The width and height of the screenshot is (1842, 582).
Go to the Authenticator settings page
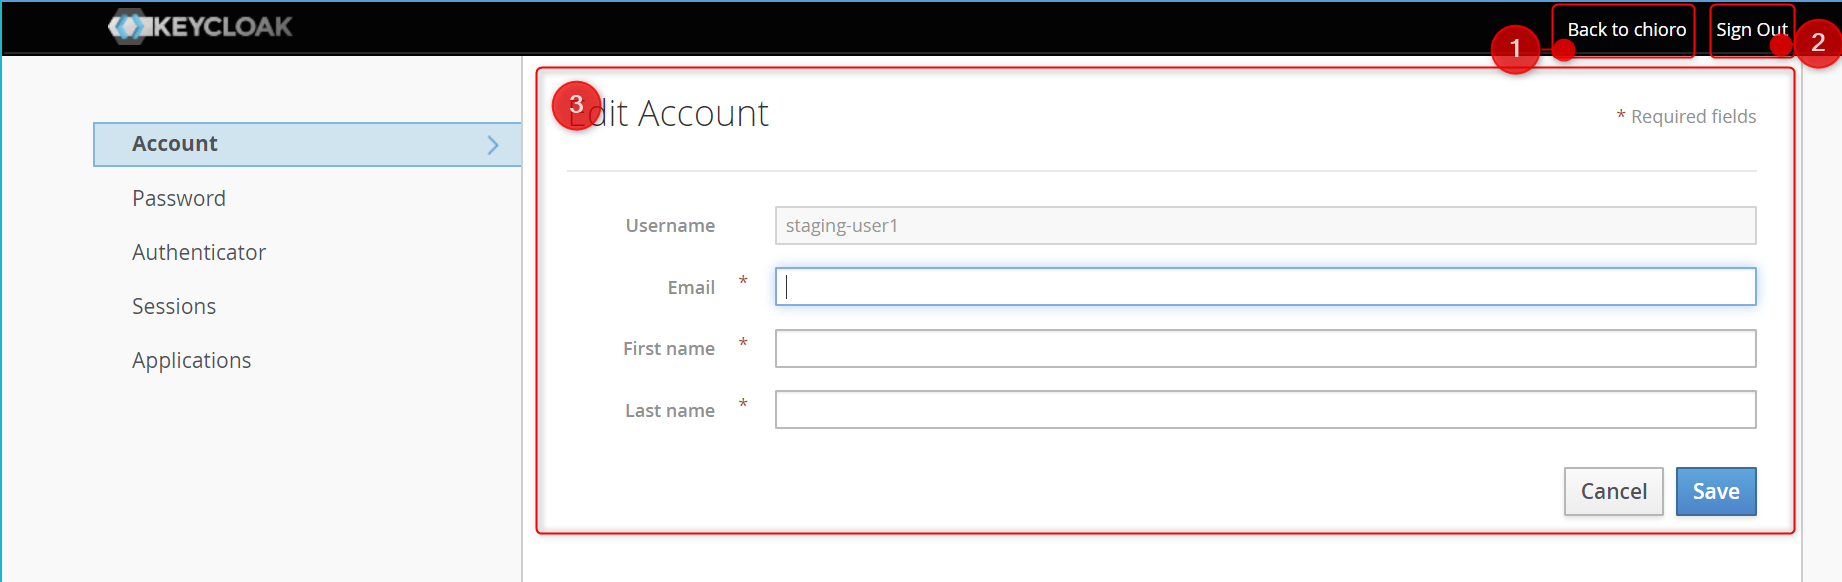coord(199,252)
